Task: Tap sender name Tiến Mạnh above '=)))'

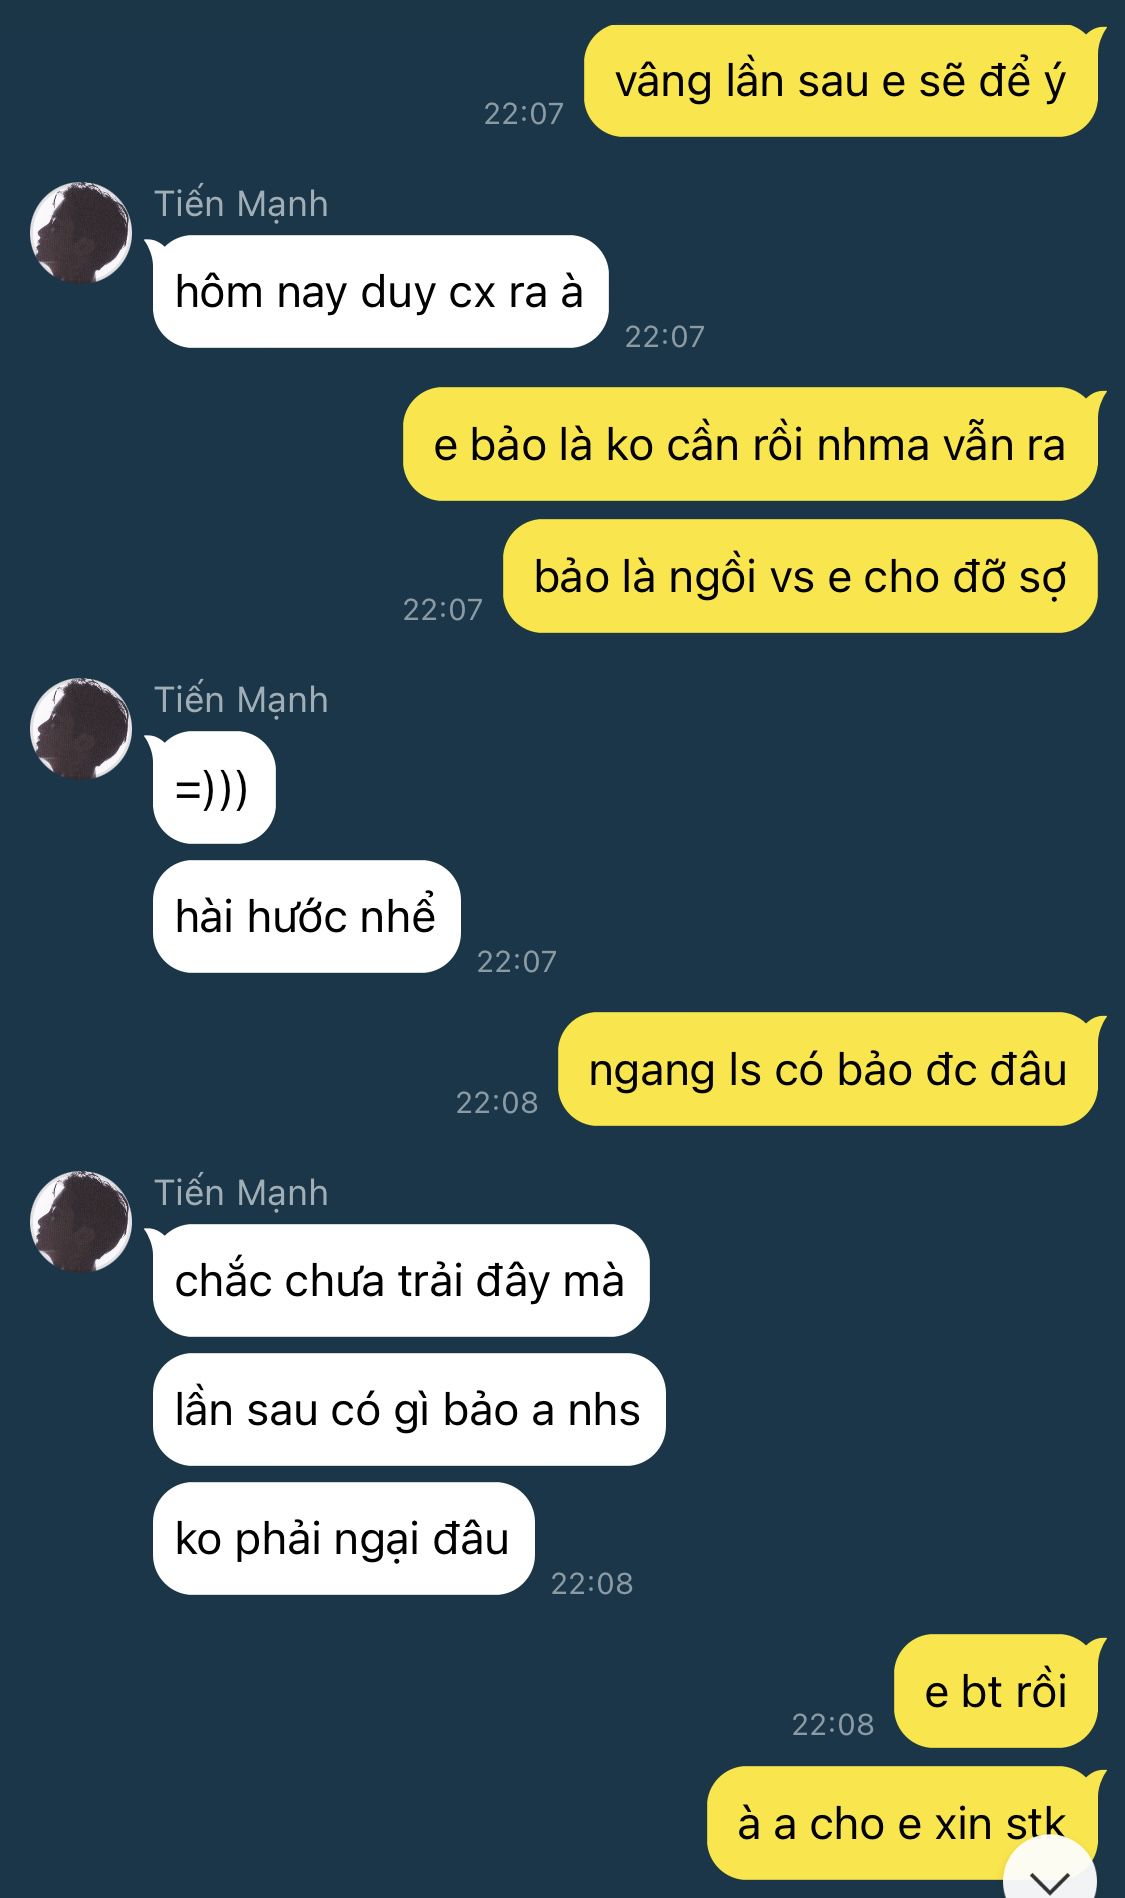Action: pyautogui.click(x=241, y=700)
